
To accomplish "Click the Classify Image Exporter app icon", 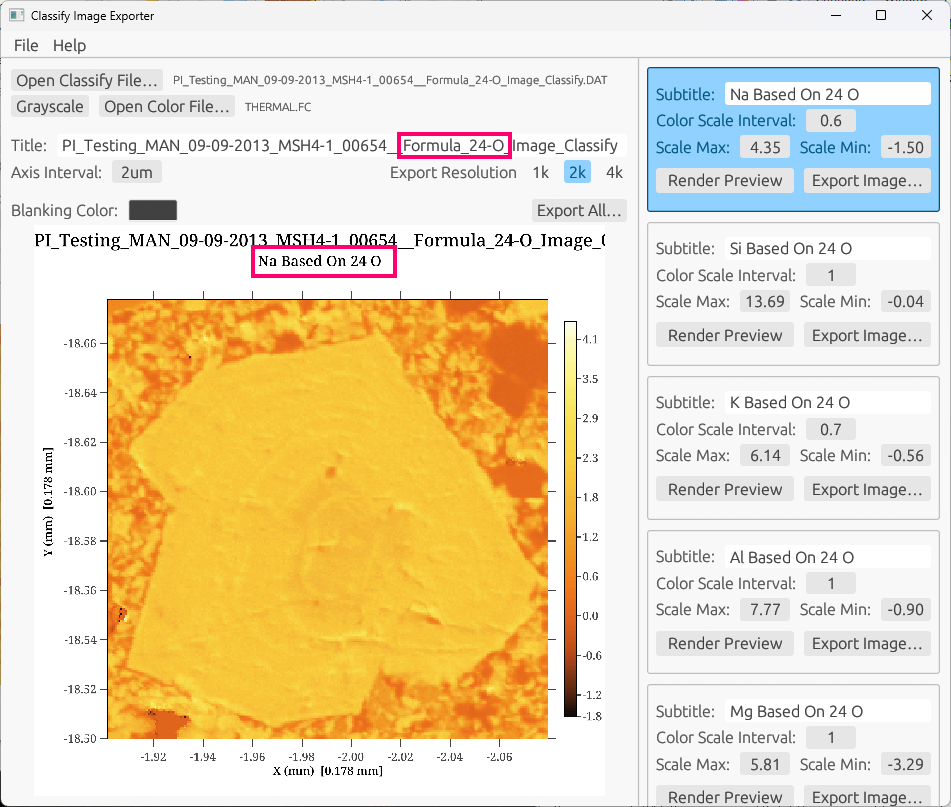I will point(16,16).
